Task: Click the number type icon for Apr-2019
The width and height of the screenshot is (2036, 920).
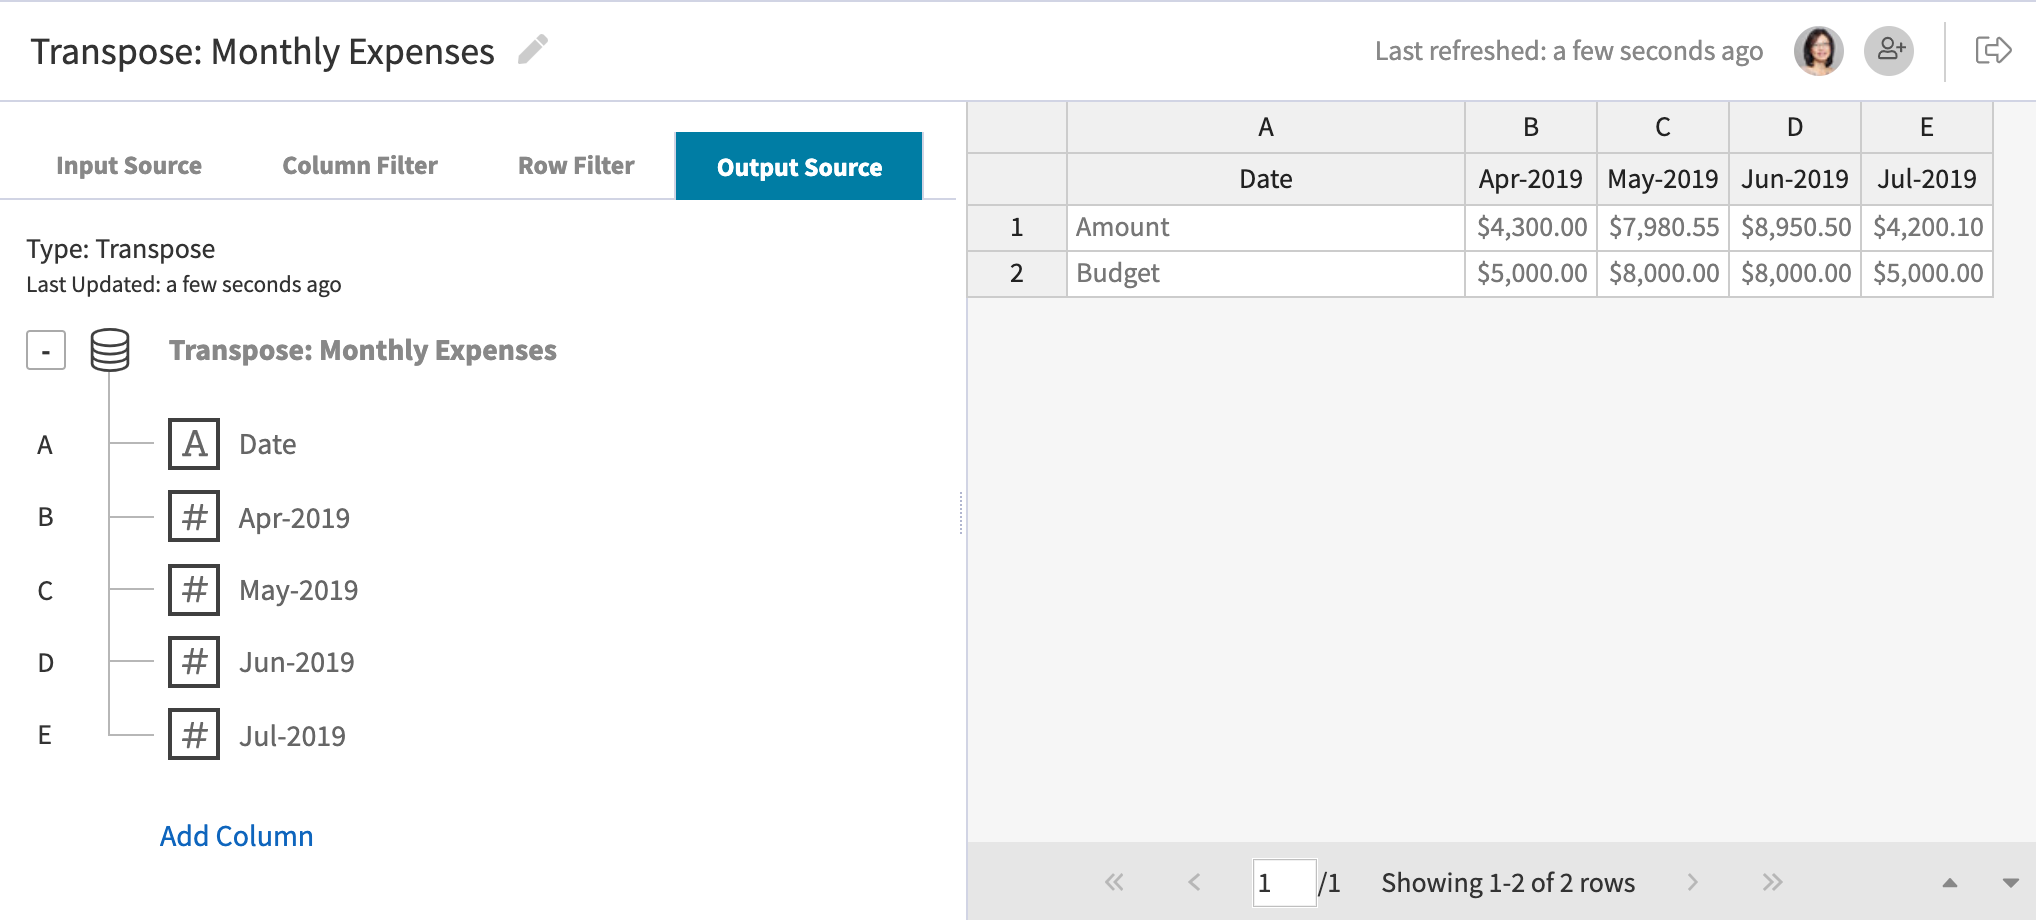Action: [x=194, y=516]
